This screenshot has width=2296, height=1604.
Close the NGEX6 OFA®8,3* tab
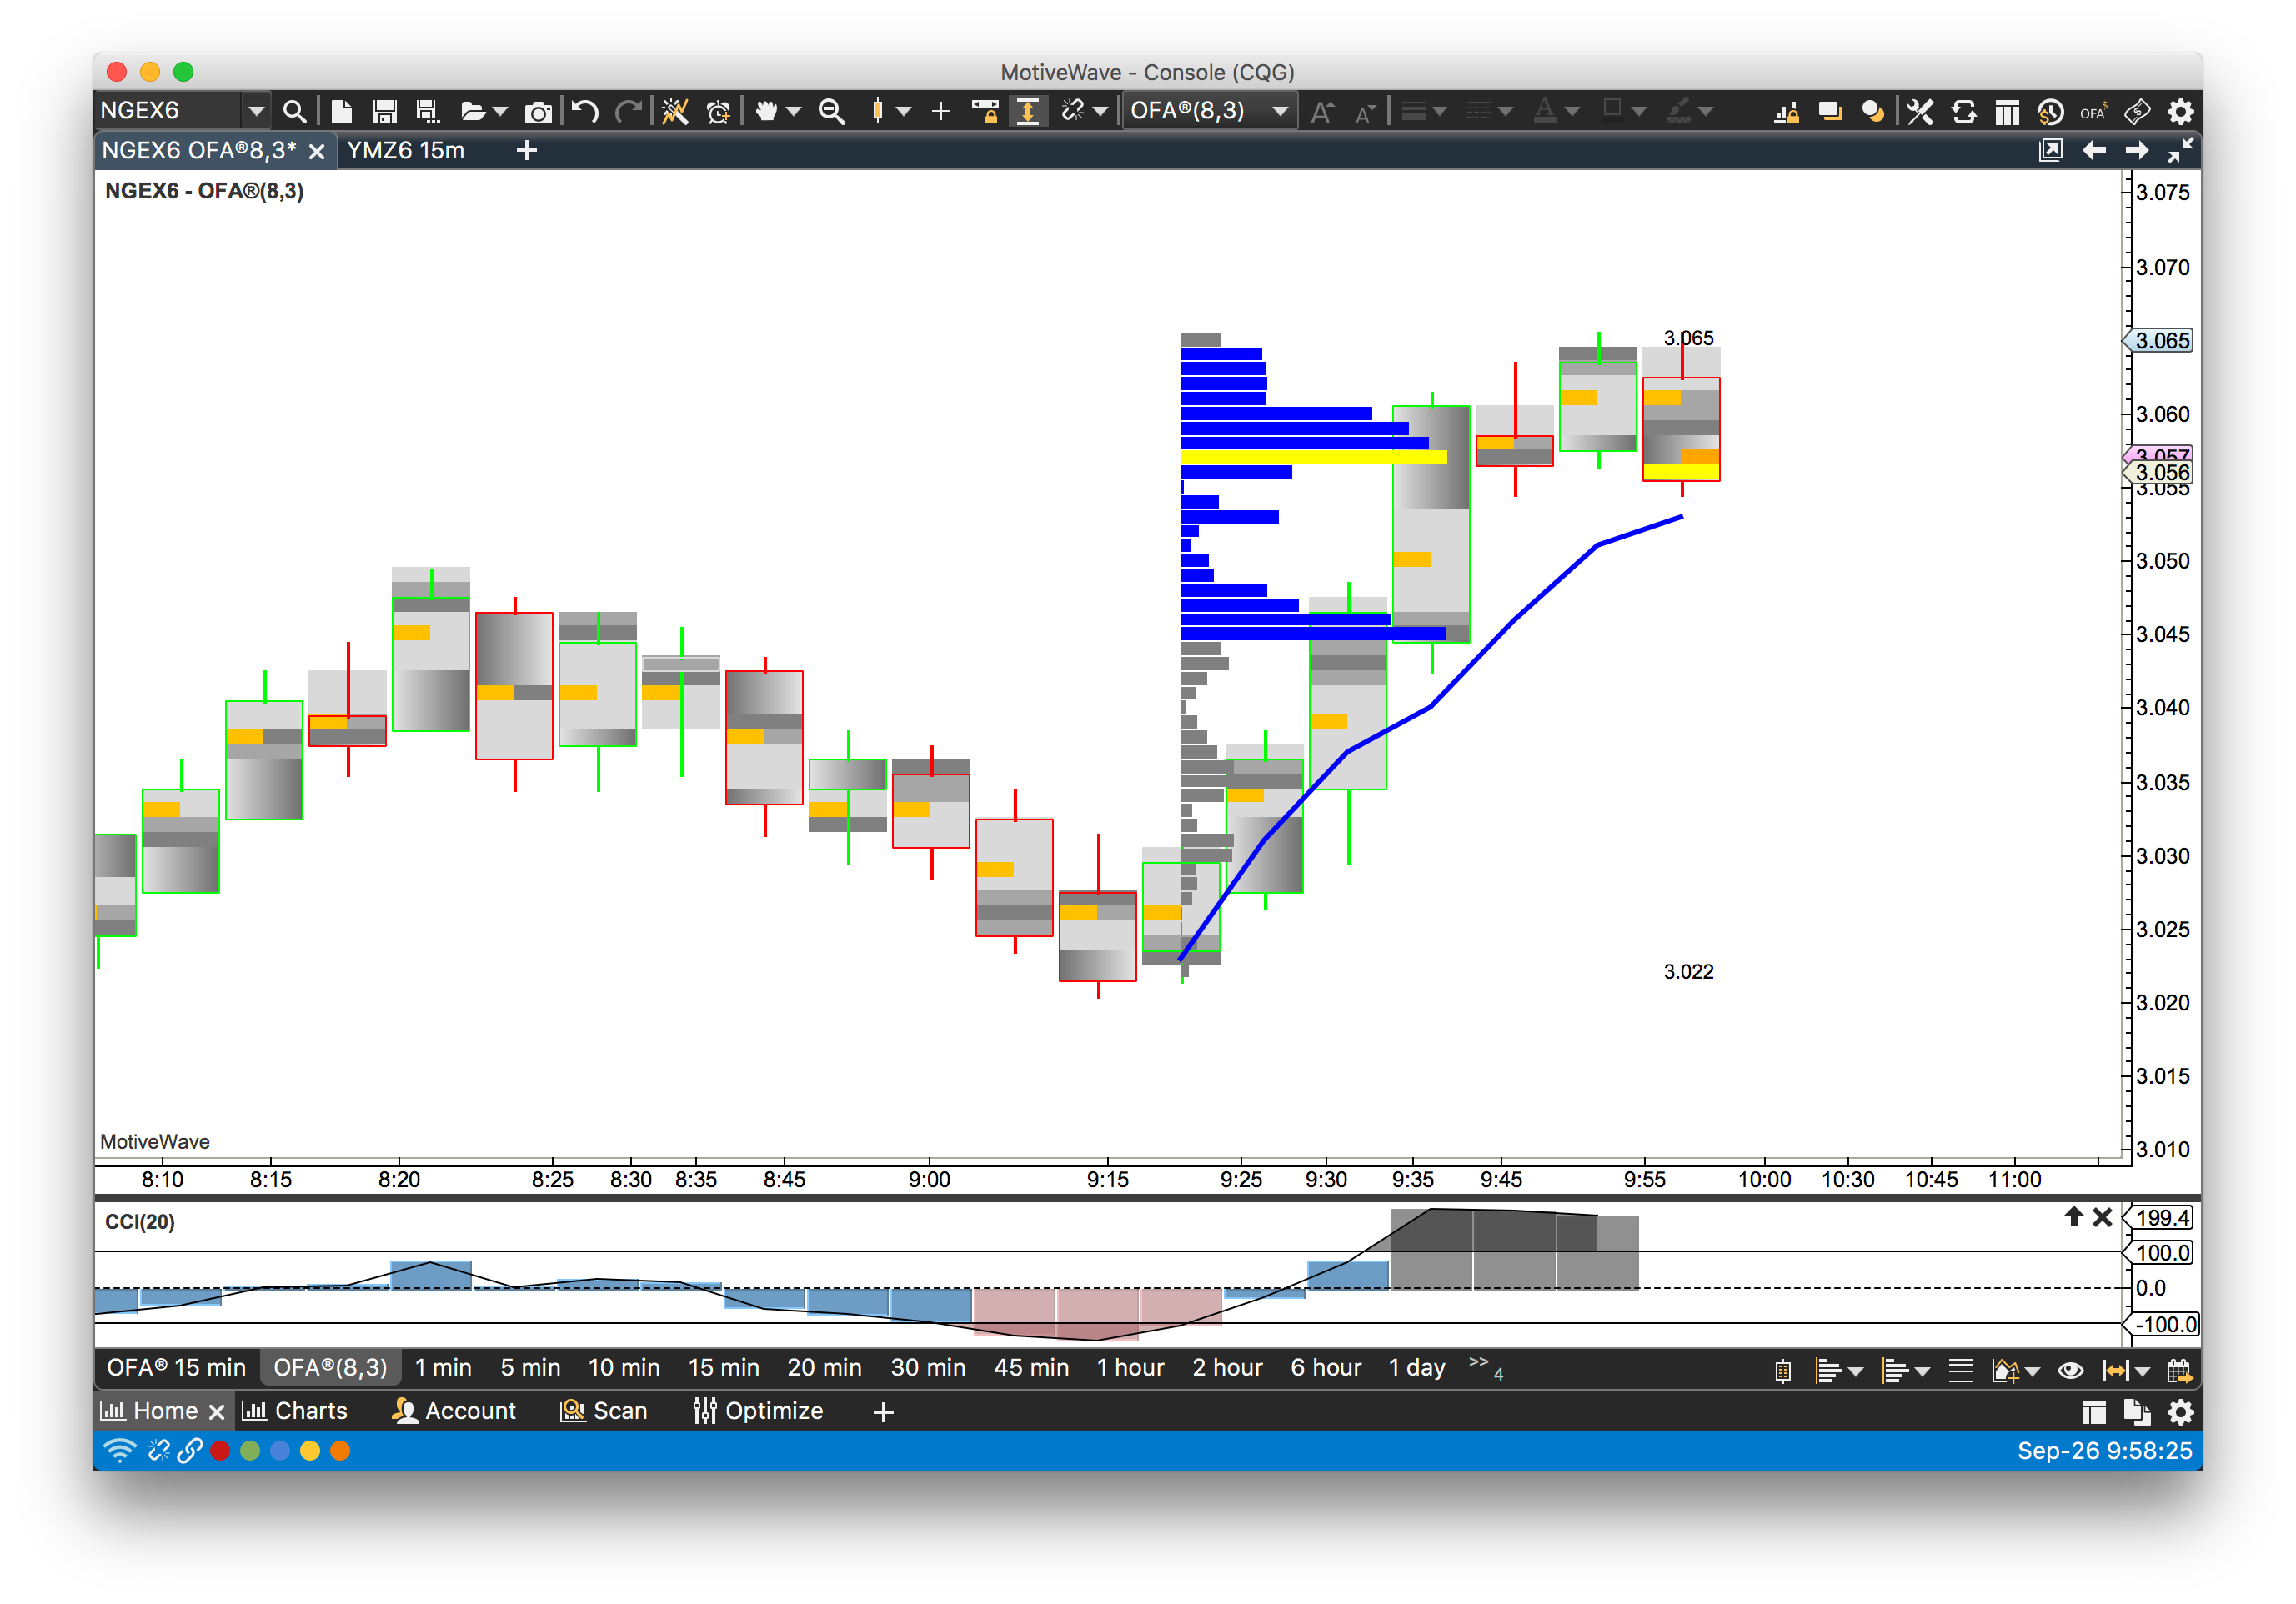coord(316,151)
